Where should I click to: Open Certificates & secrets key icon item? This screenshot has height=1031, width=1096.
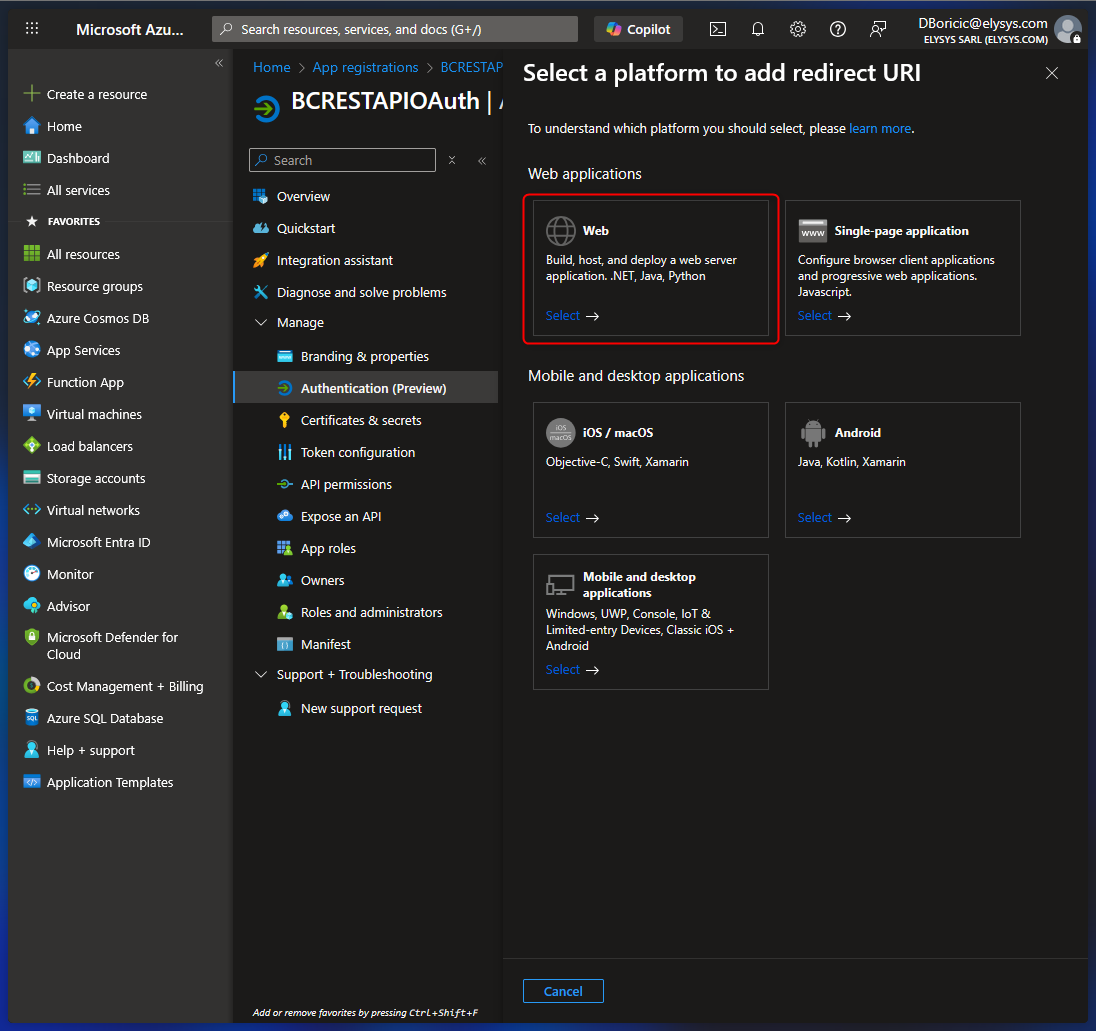(360, 420)
